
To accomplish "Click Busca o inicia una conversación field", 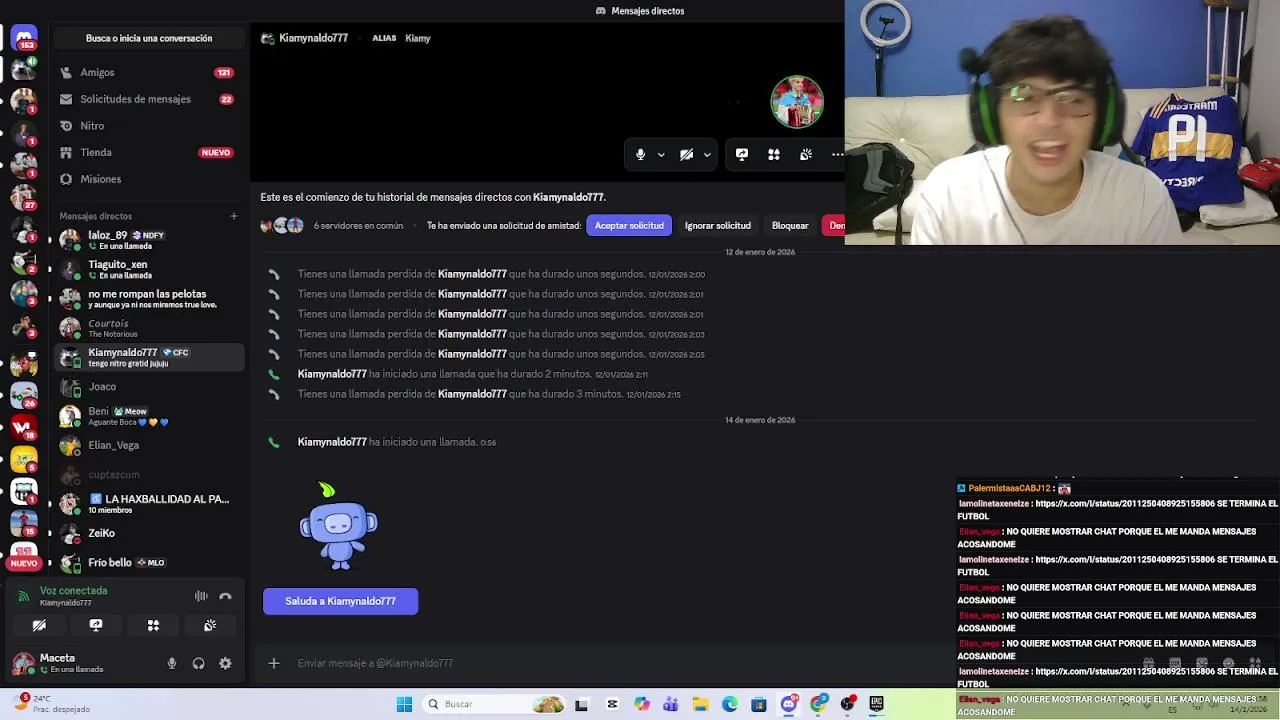I will point(149,38).
